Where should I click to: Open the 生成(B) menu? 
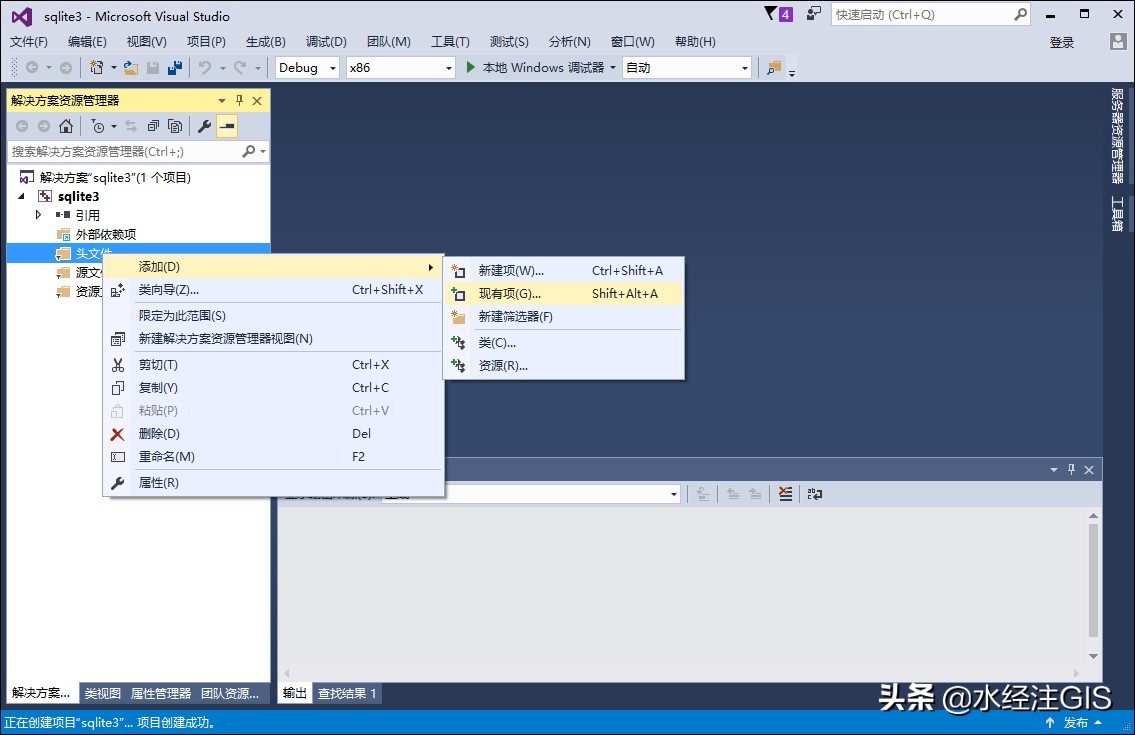[x=266, y=41]
